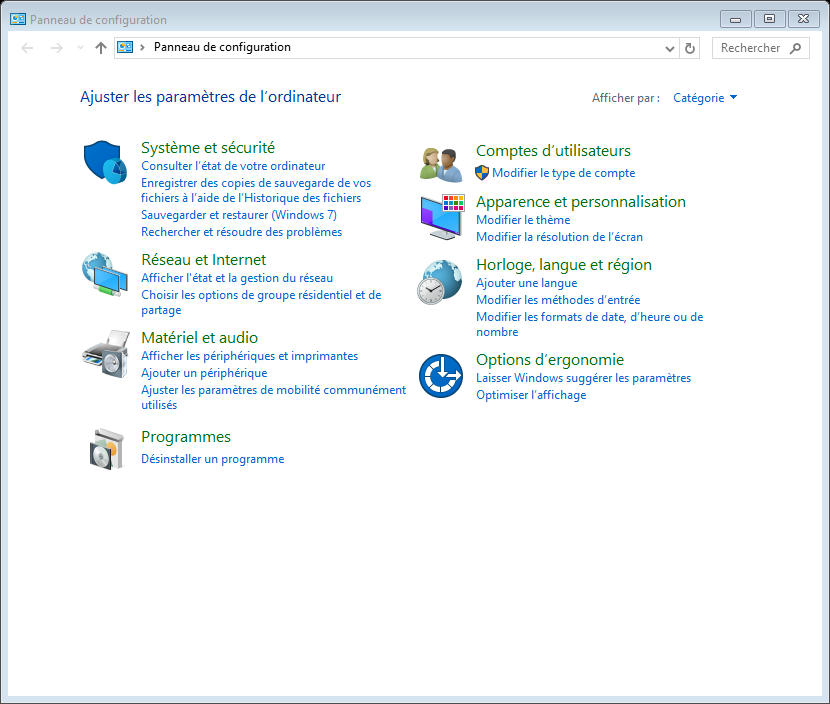Screen dimensions: 830x704
Task: Open Matériel et audio category
Action: coord(200,338)
